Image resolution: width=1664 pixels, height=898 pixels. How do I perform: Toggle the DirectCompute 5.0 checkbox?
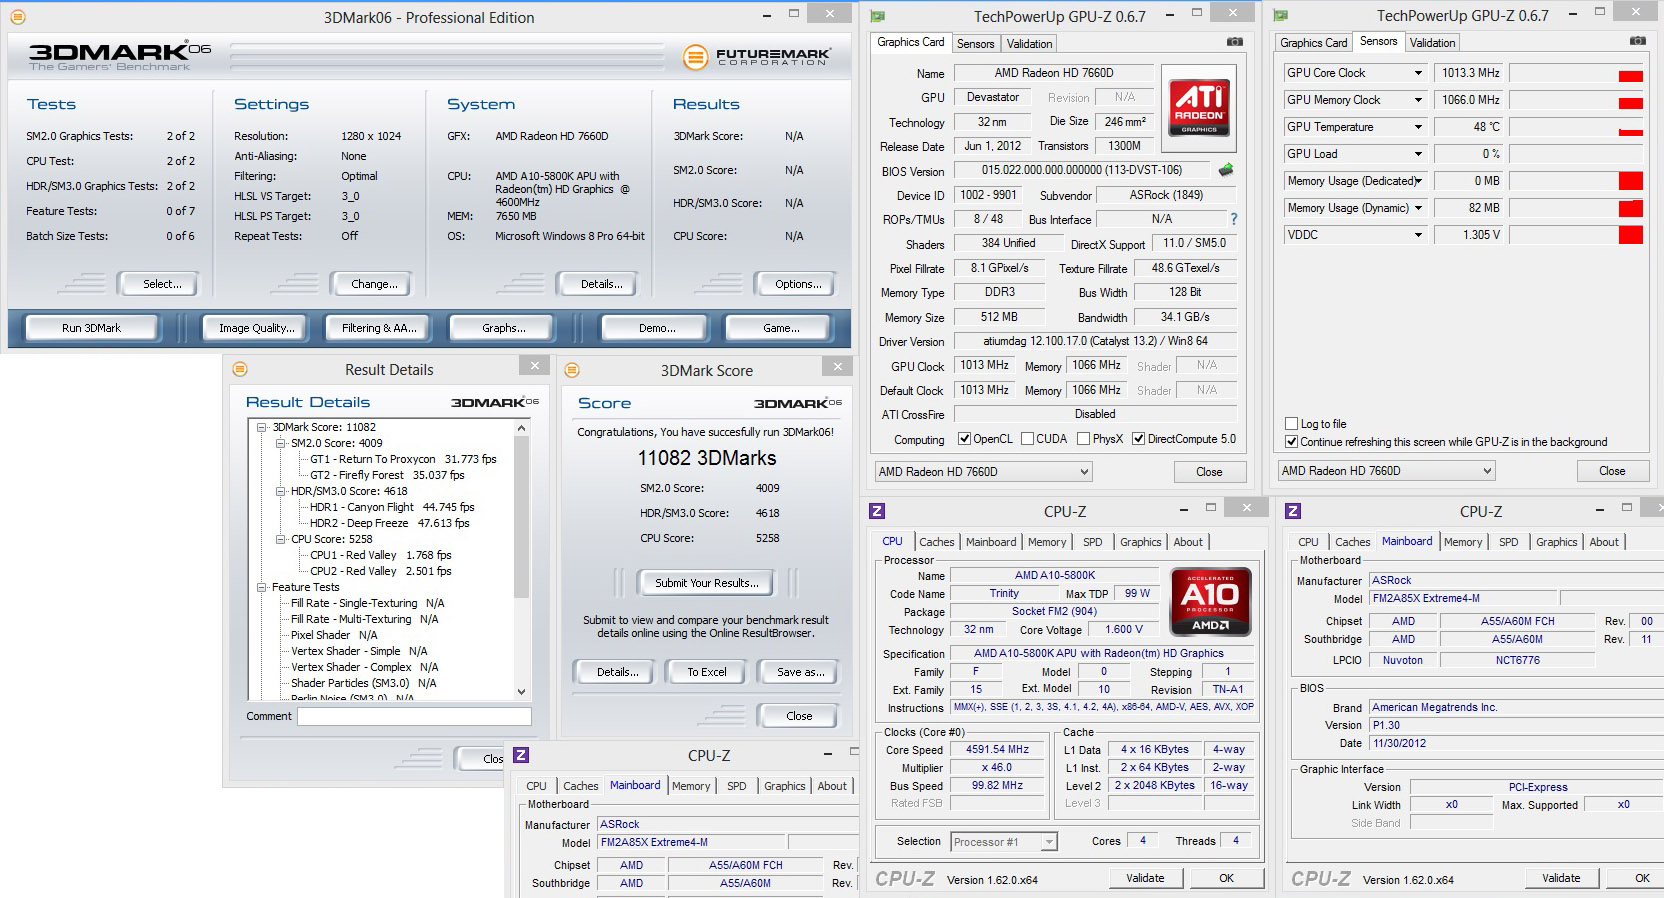point(1138,439)
